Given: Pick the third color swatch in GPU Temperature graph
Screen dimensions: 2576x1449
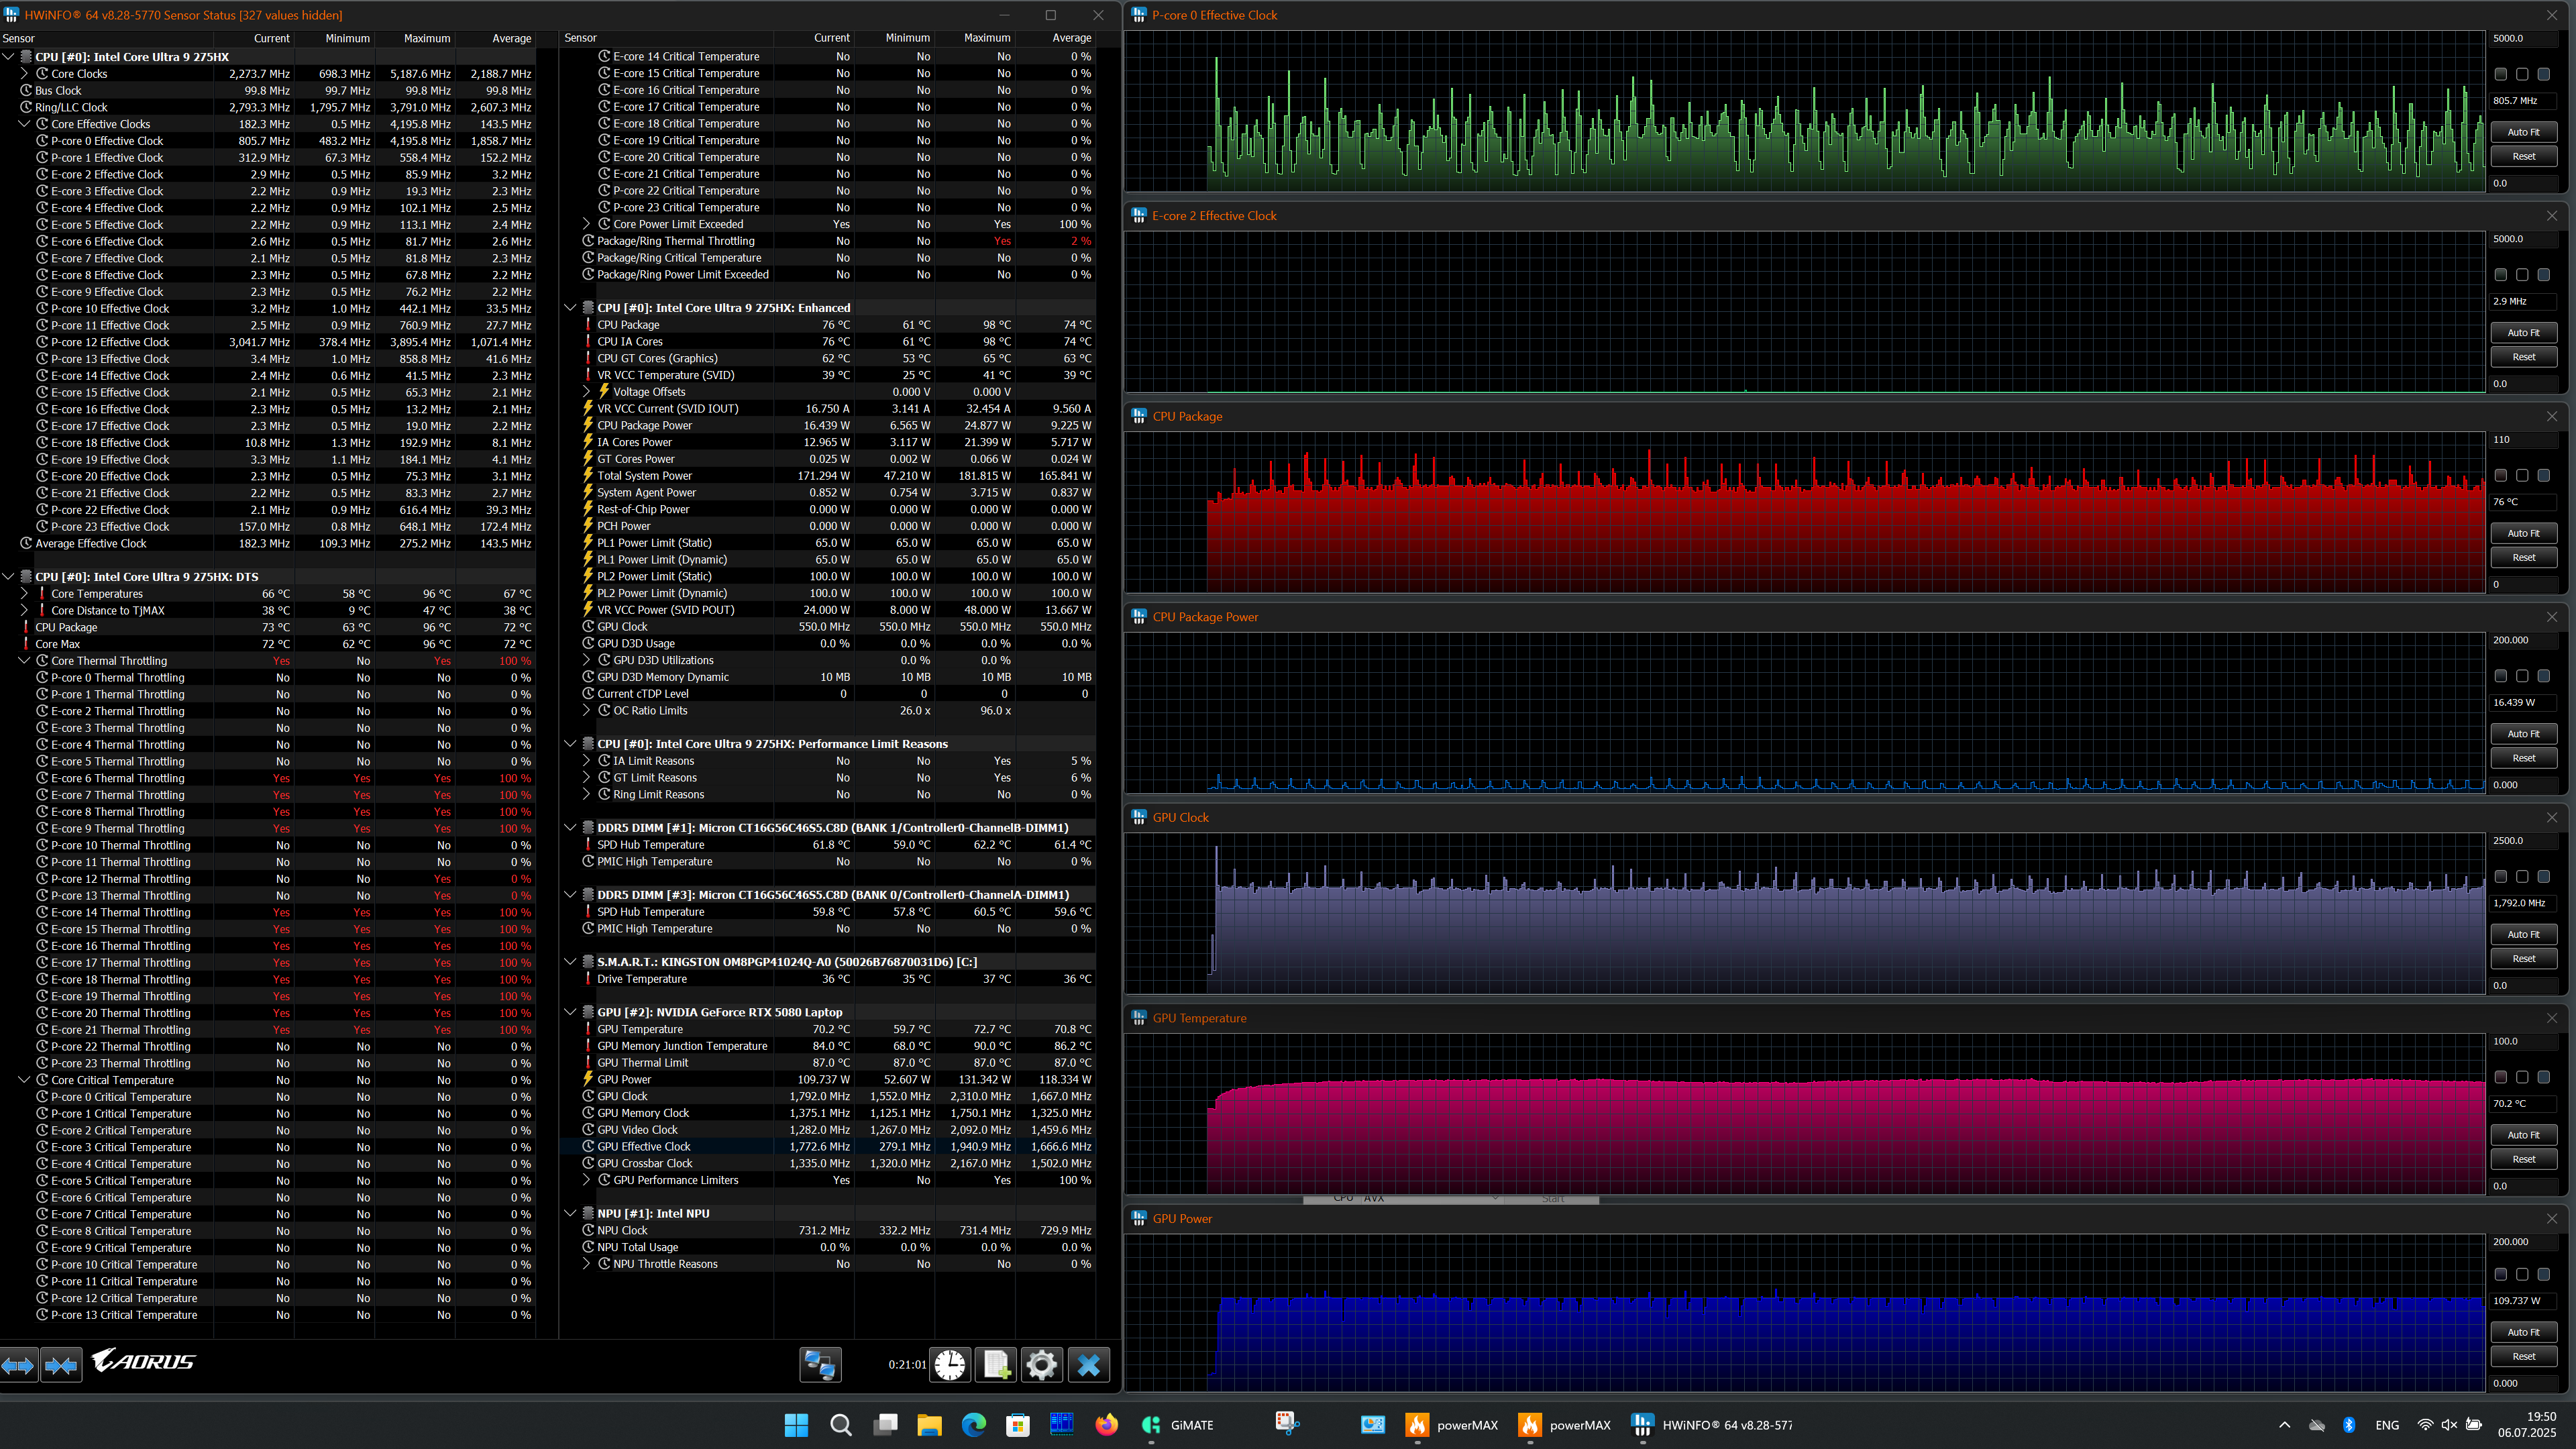Looking at the screenshot, I should tap(2543, 1077).
